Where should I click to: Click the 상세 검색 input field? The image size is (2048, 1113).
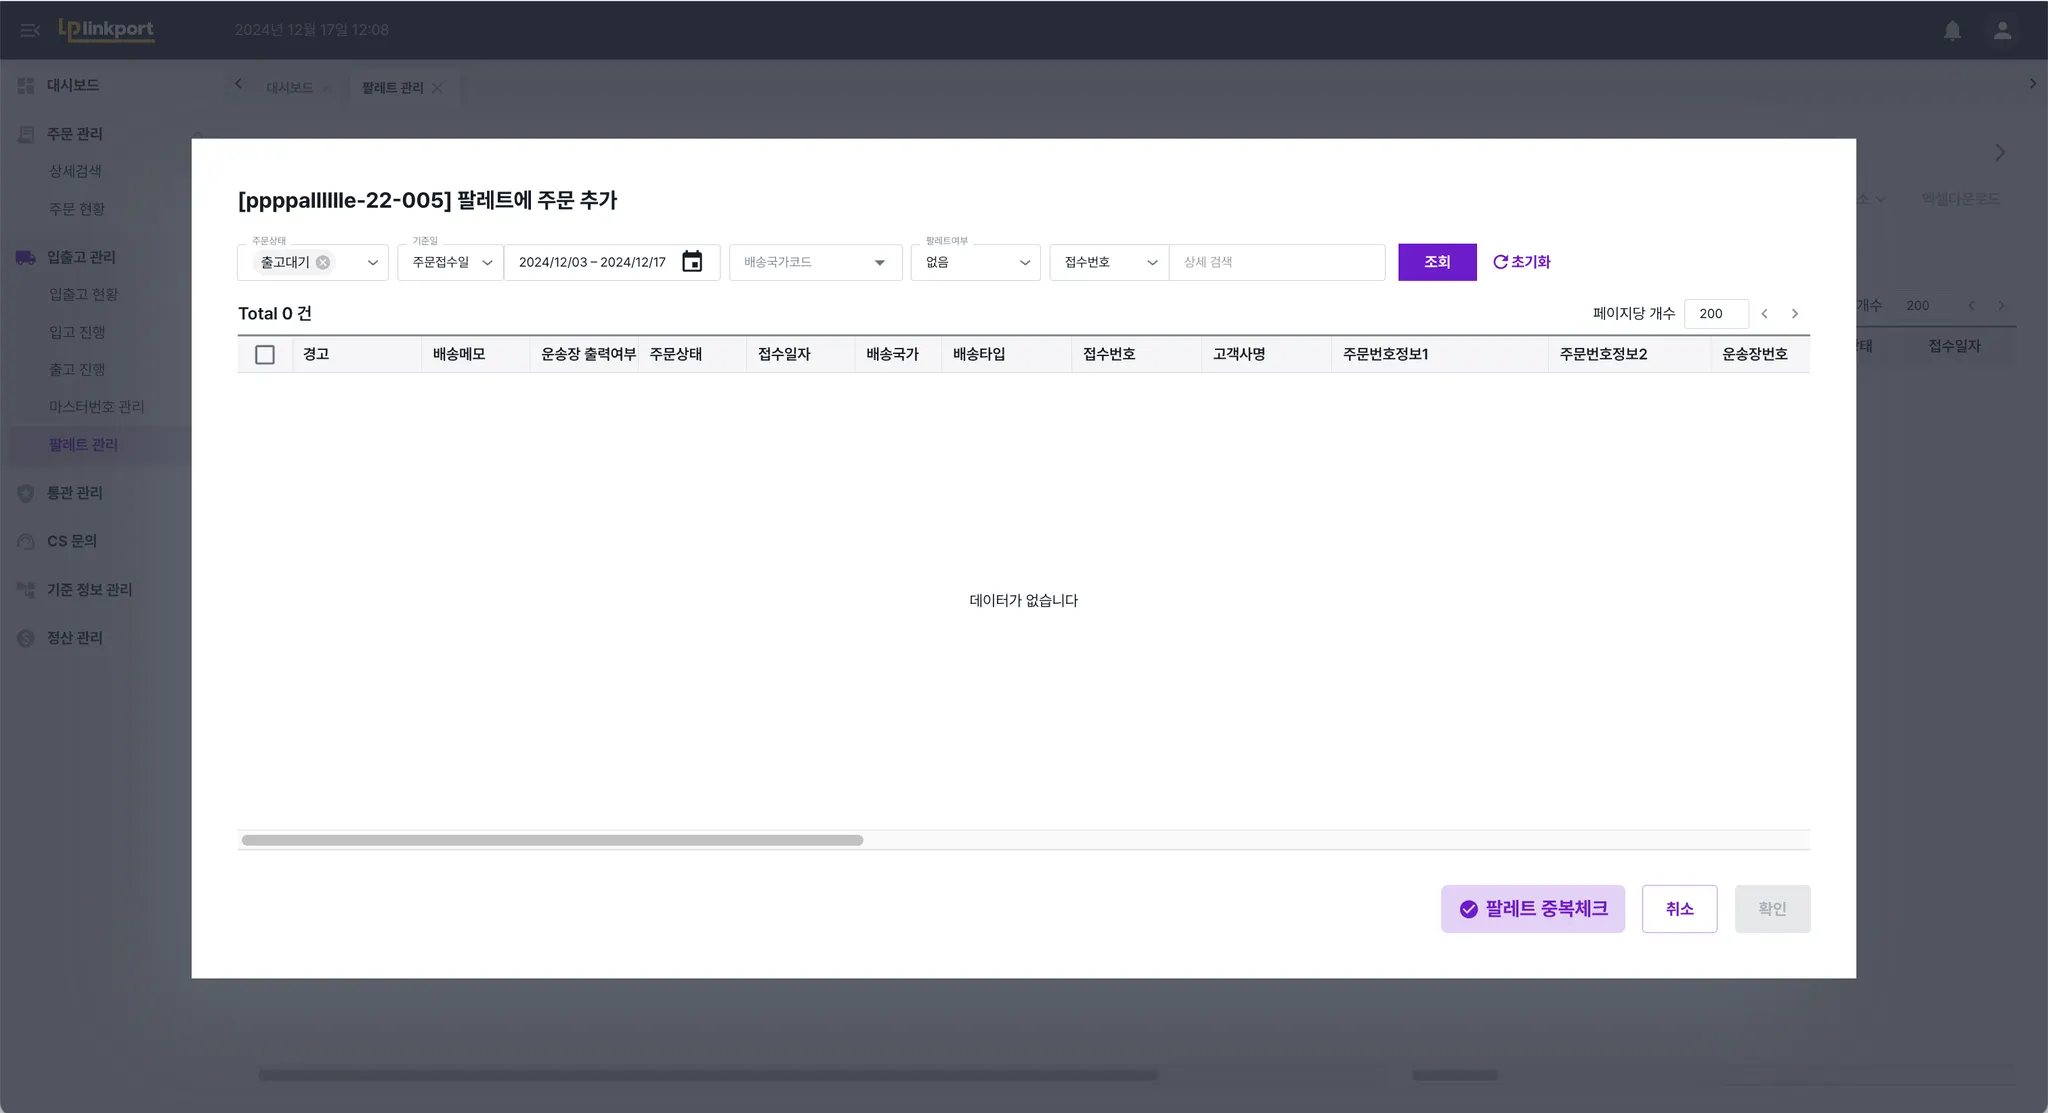(1276, 262)
